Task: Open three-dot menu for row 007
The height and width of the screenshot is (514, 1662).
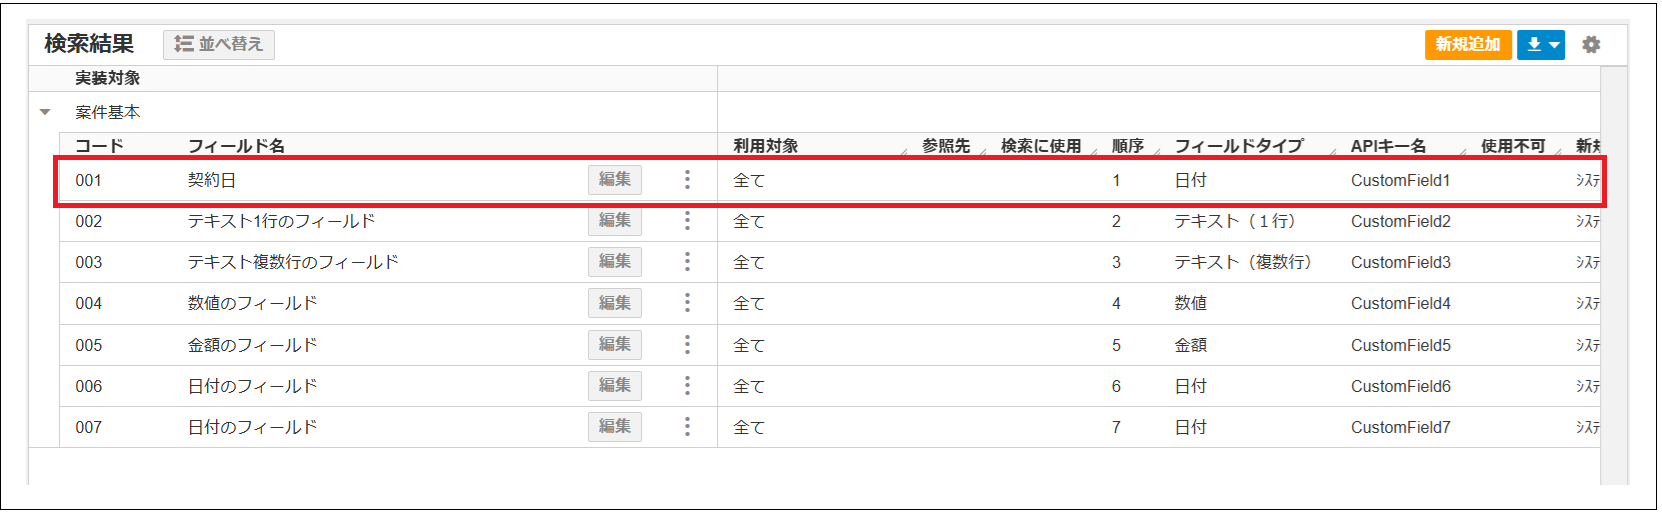Action: pyautogui.click(x=687, y=427)
